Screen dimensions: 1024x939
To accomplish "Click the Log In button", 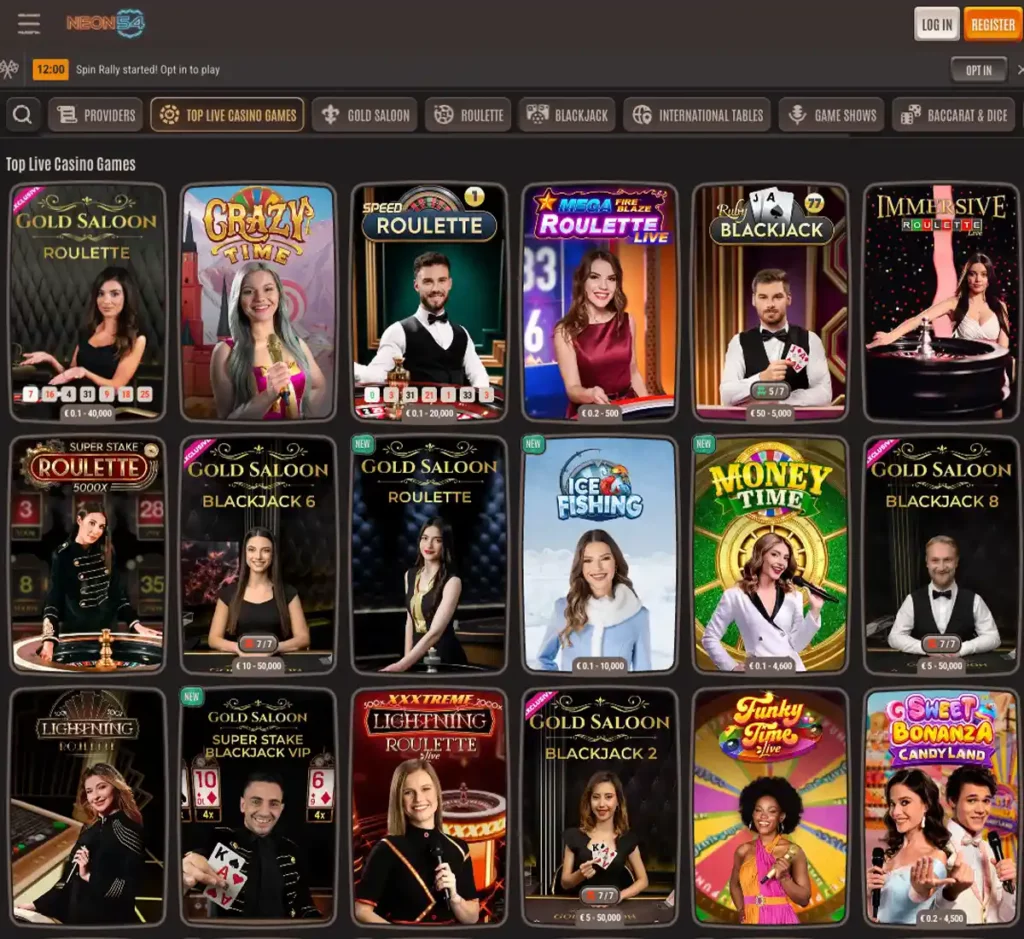I will (936, 24).
